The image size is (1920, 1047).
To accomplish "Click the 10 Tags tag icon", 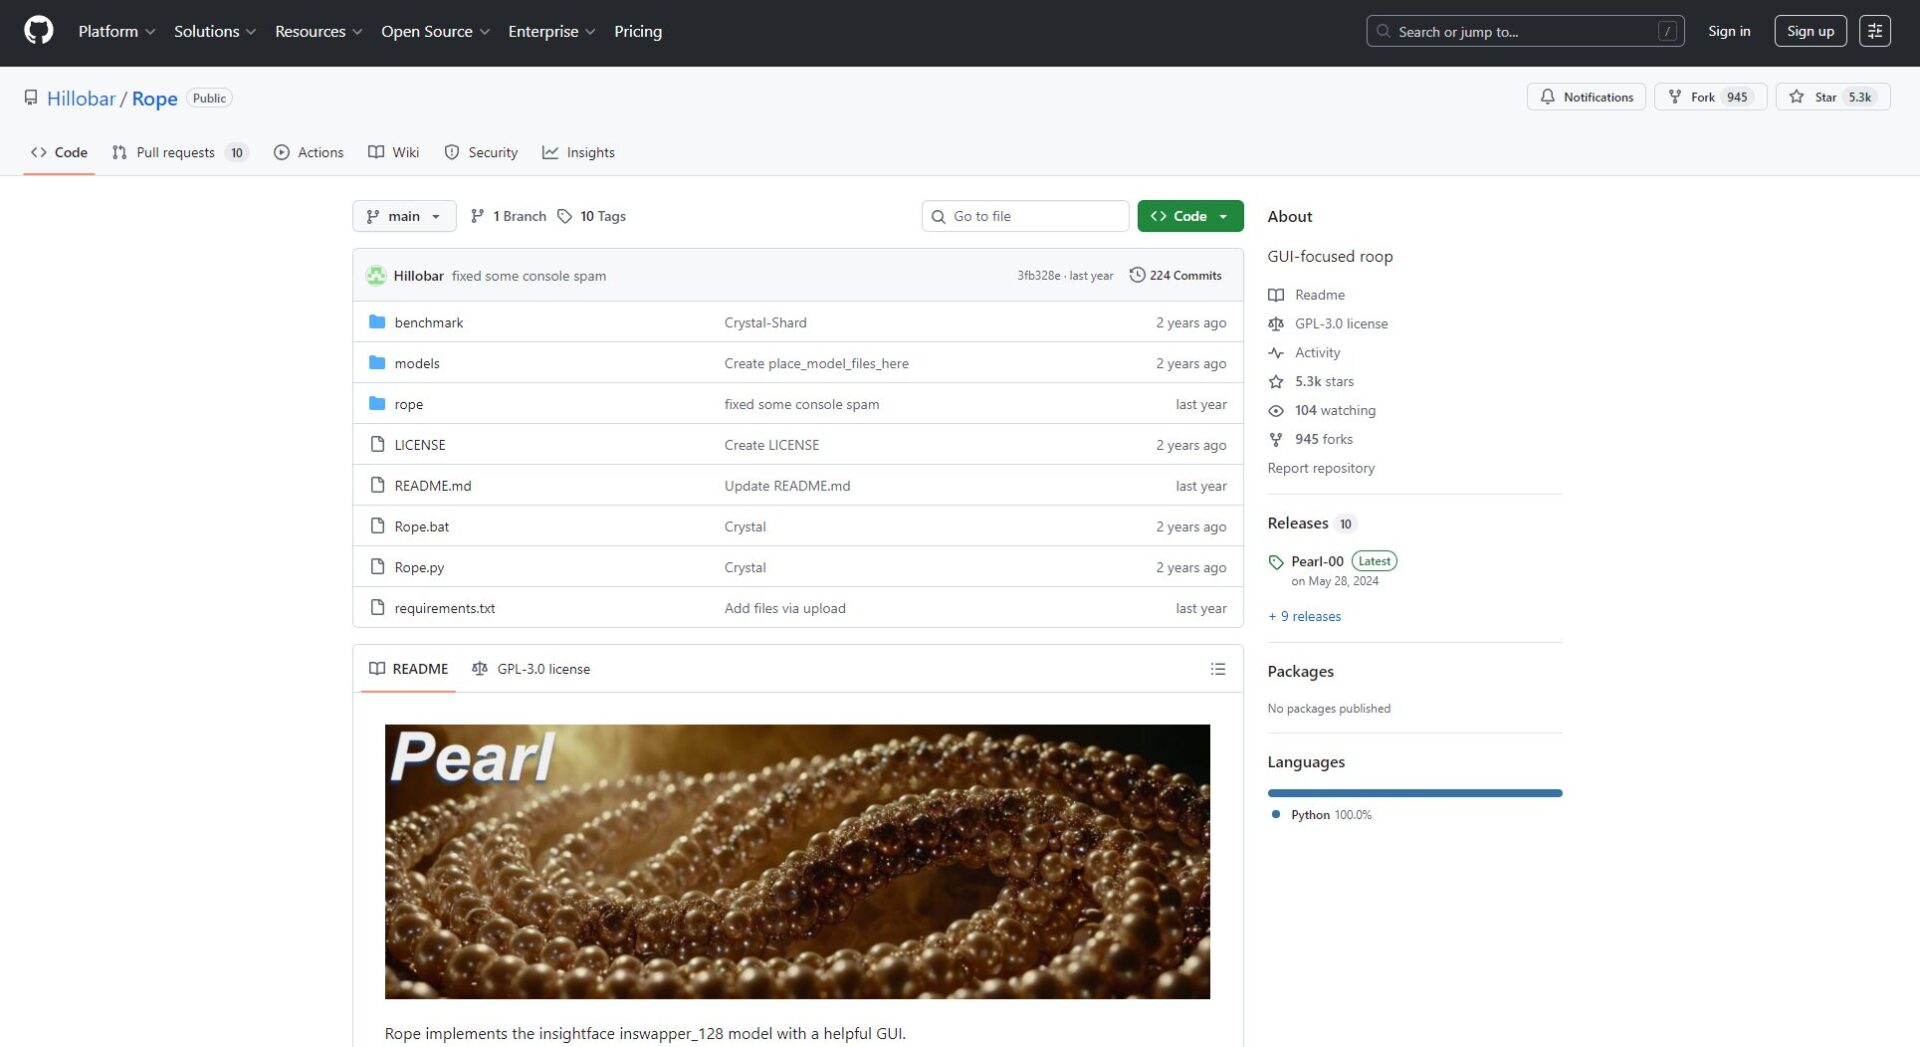I will click(x=565, y=216).
